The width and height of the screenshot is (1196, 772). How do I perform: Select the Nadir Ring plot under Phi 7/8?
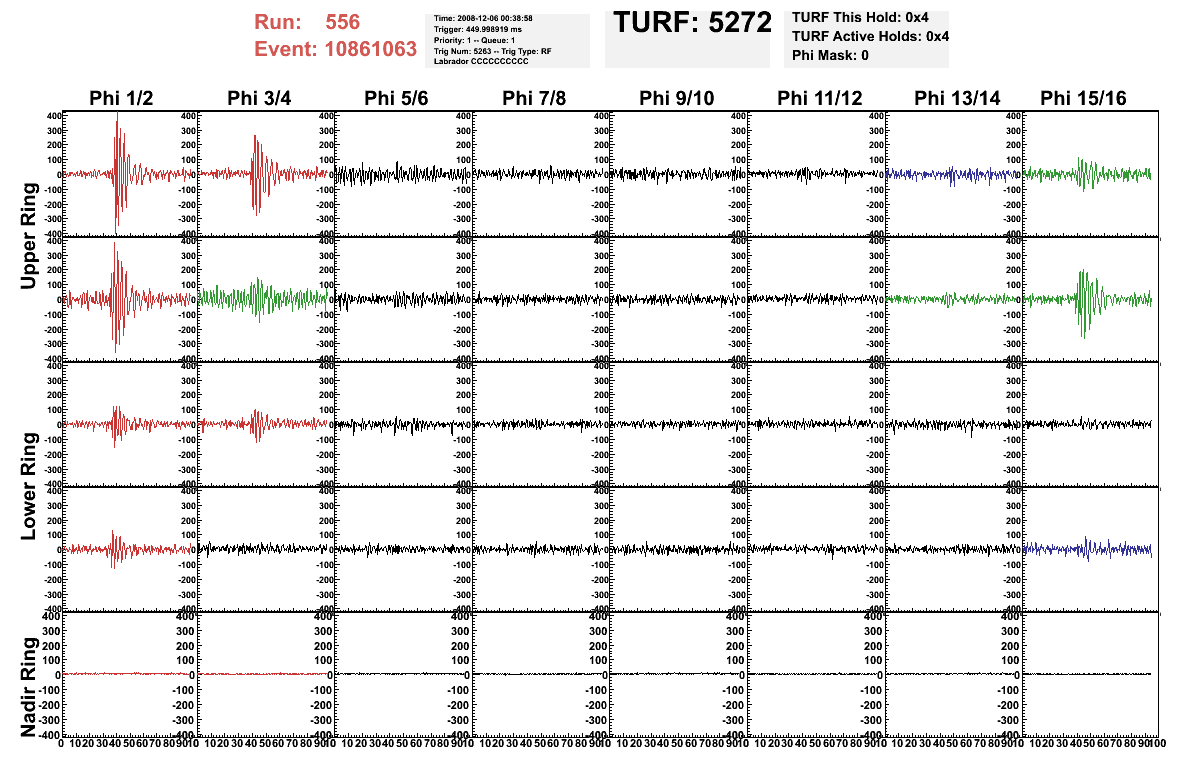(542, 674)
